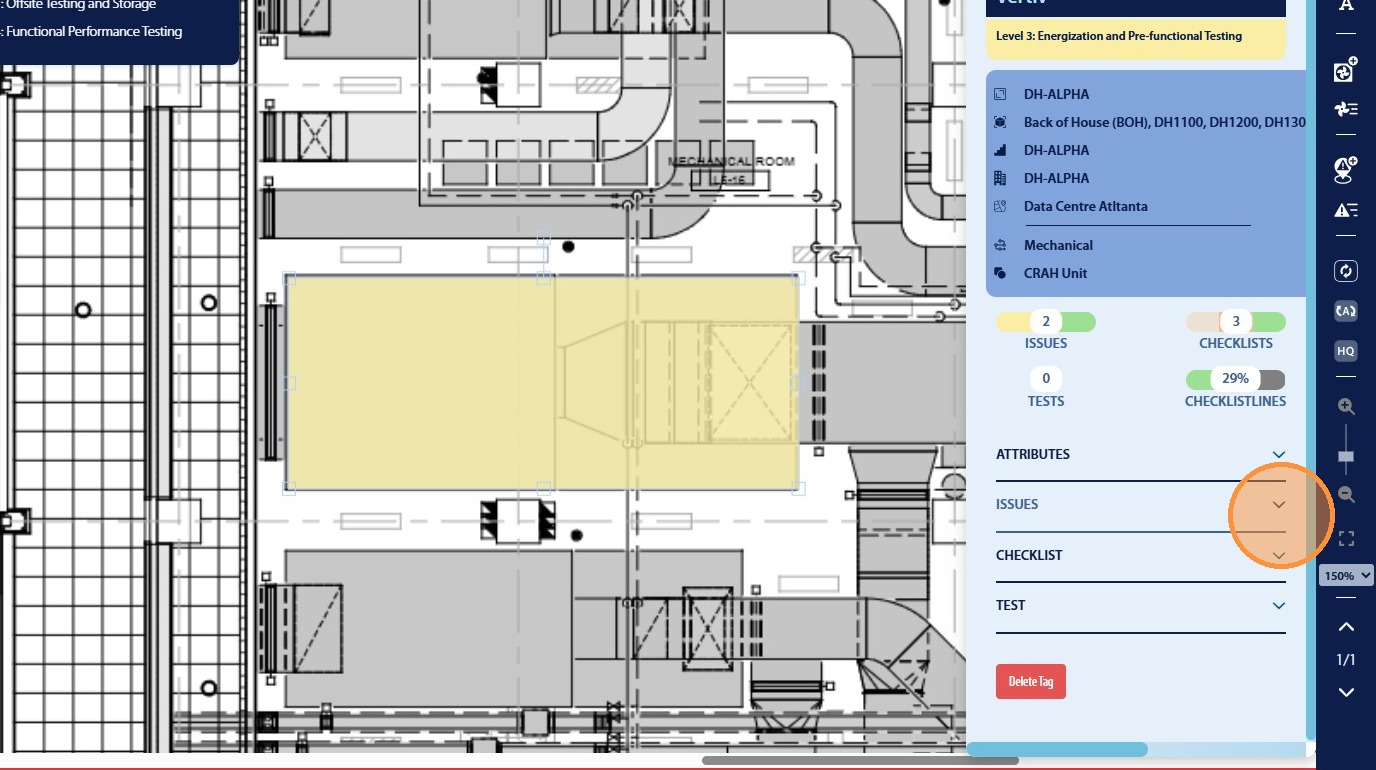Expand the TEST section
This screenshot has height=770, width=1376.
click(x=1141, y=605)
